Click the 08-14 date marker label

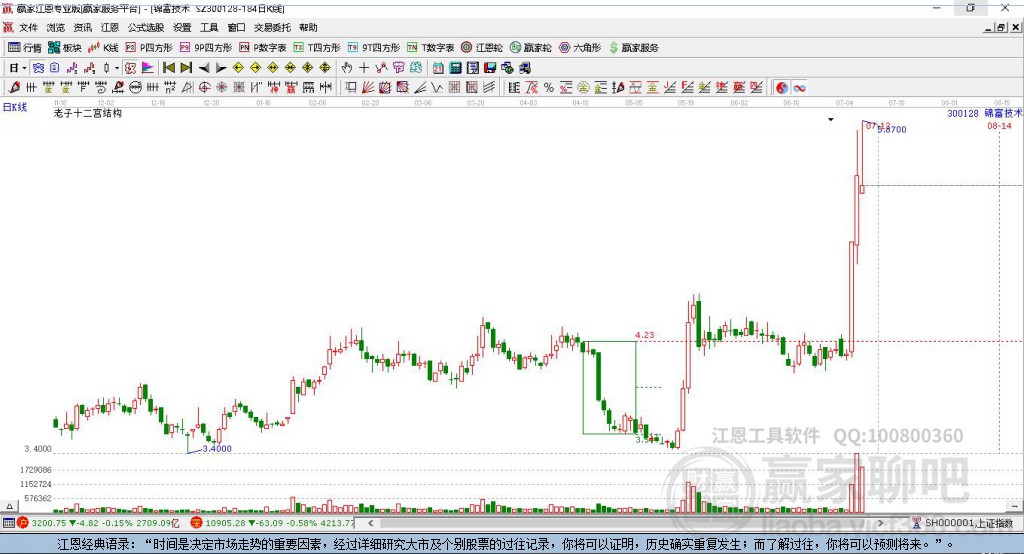coord(999,125)
